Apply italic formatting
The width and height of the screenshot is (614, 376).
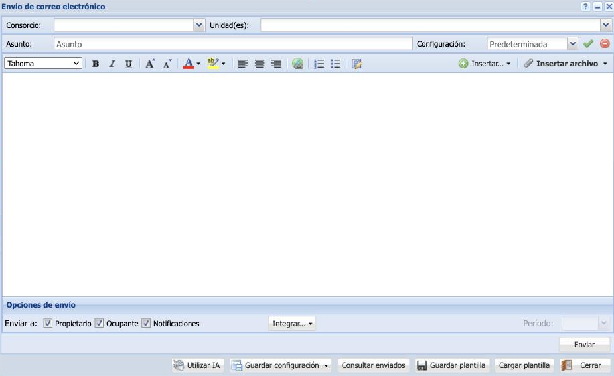112,63
